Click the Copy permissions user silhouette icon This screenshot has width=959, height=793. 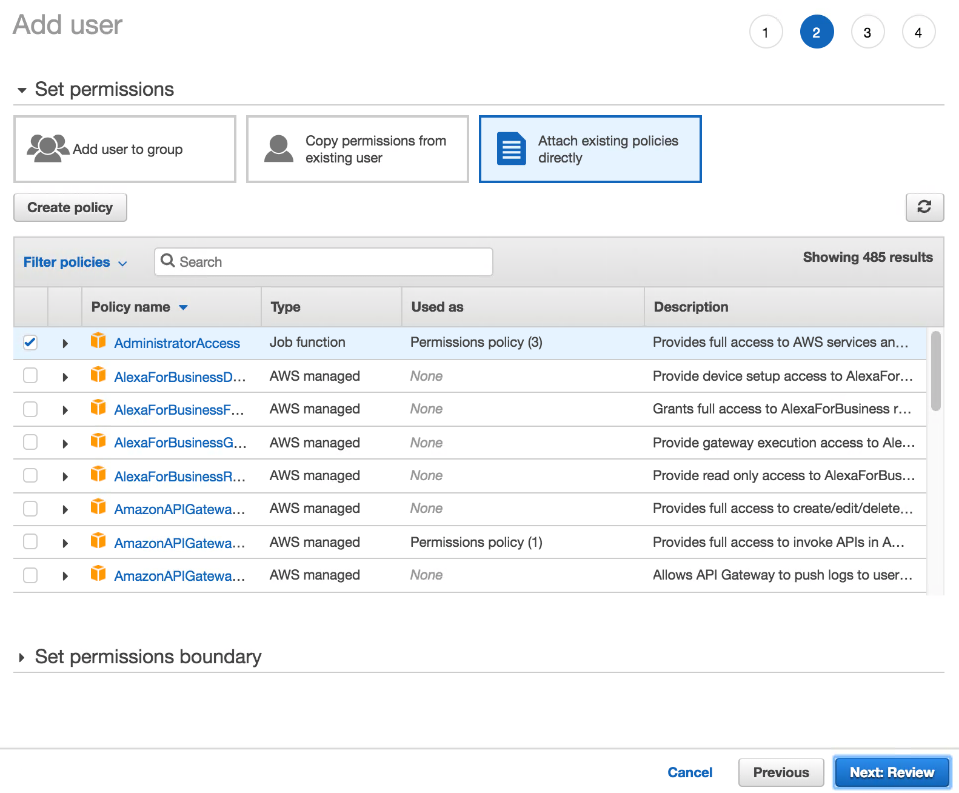[x=278, y=149]
